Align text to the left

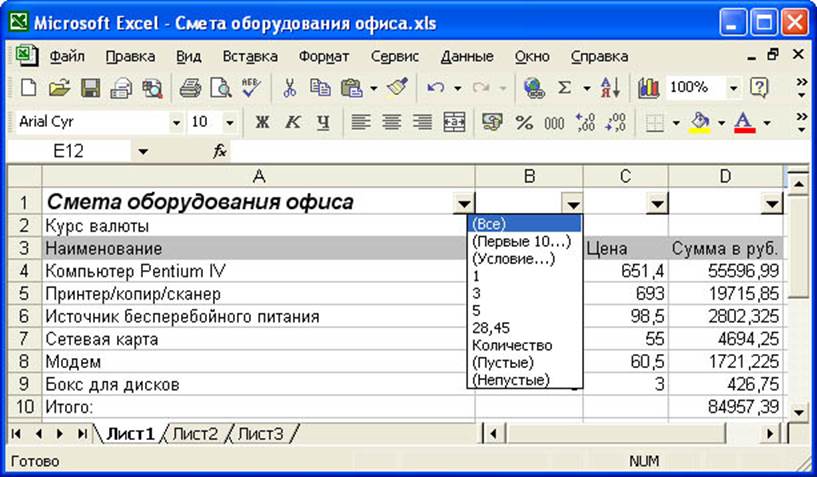tap(361, 123)
